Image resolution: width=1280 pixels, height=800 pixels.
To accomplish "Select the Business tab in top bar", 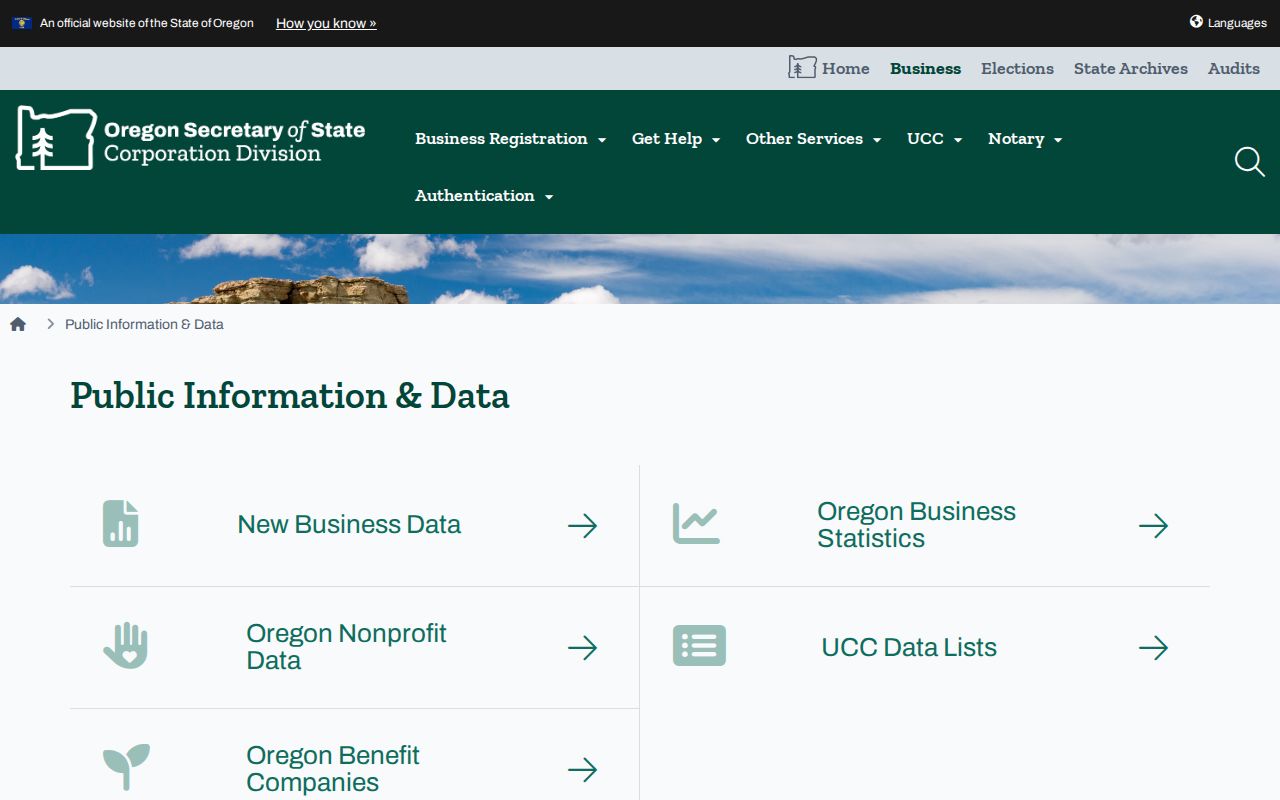I will 926,68.
